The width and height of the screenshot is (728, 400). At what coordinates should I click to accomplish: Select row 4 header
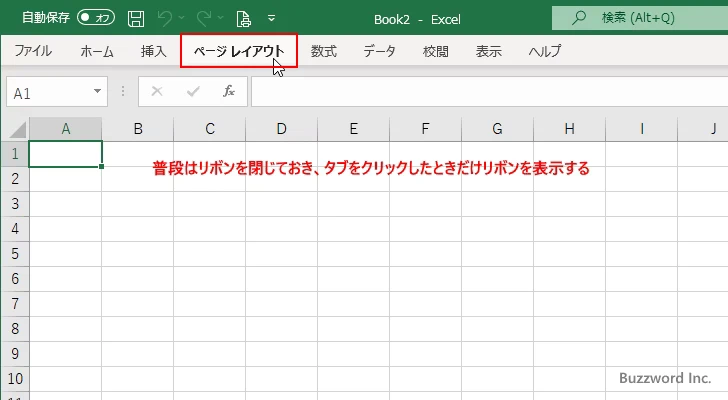tap(15, 229)
